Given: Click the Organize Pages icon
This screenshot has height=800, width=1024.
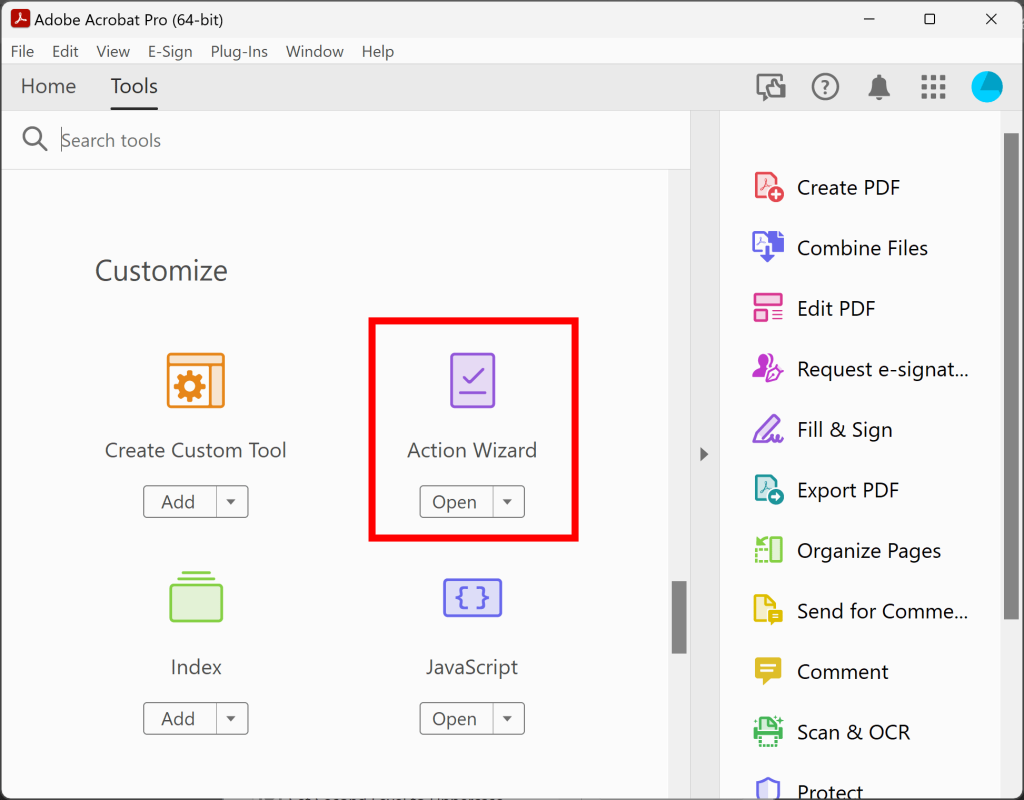Looking at the screenshot, I should click(x=768, y=551).
